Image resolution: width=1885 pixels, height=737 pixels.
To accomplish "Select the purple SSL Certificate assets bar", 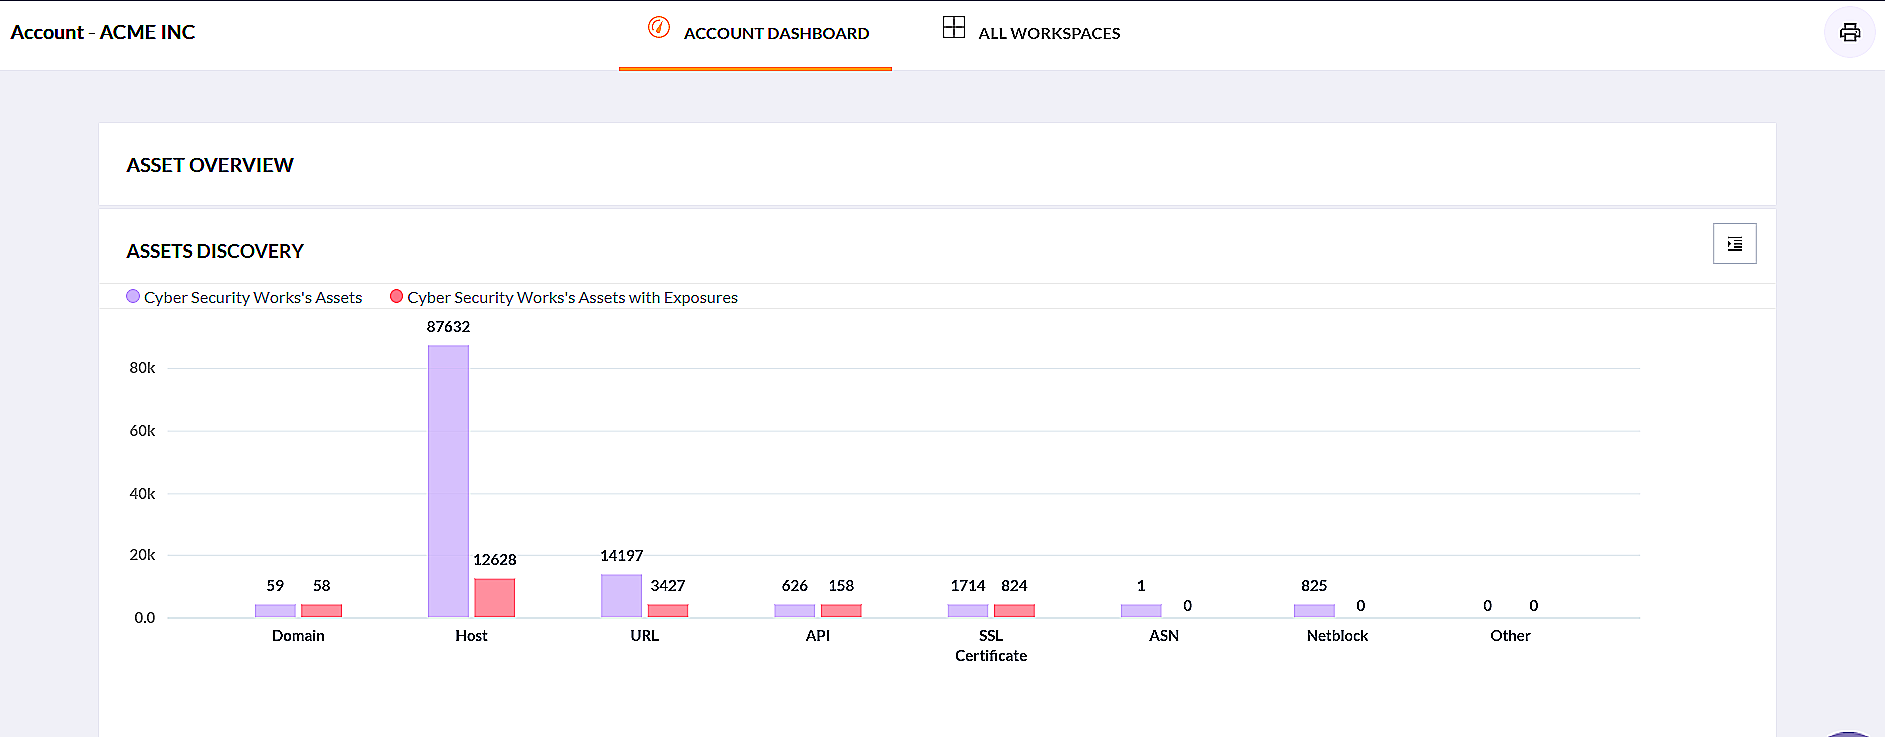I will [x=968, y=611].
